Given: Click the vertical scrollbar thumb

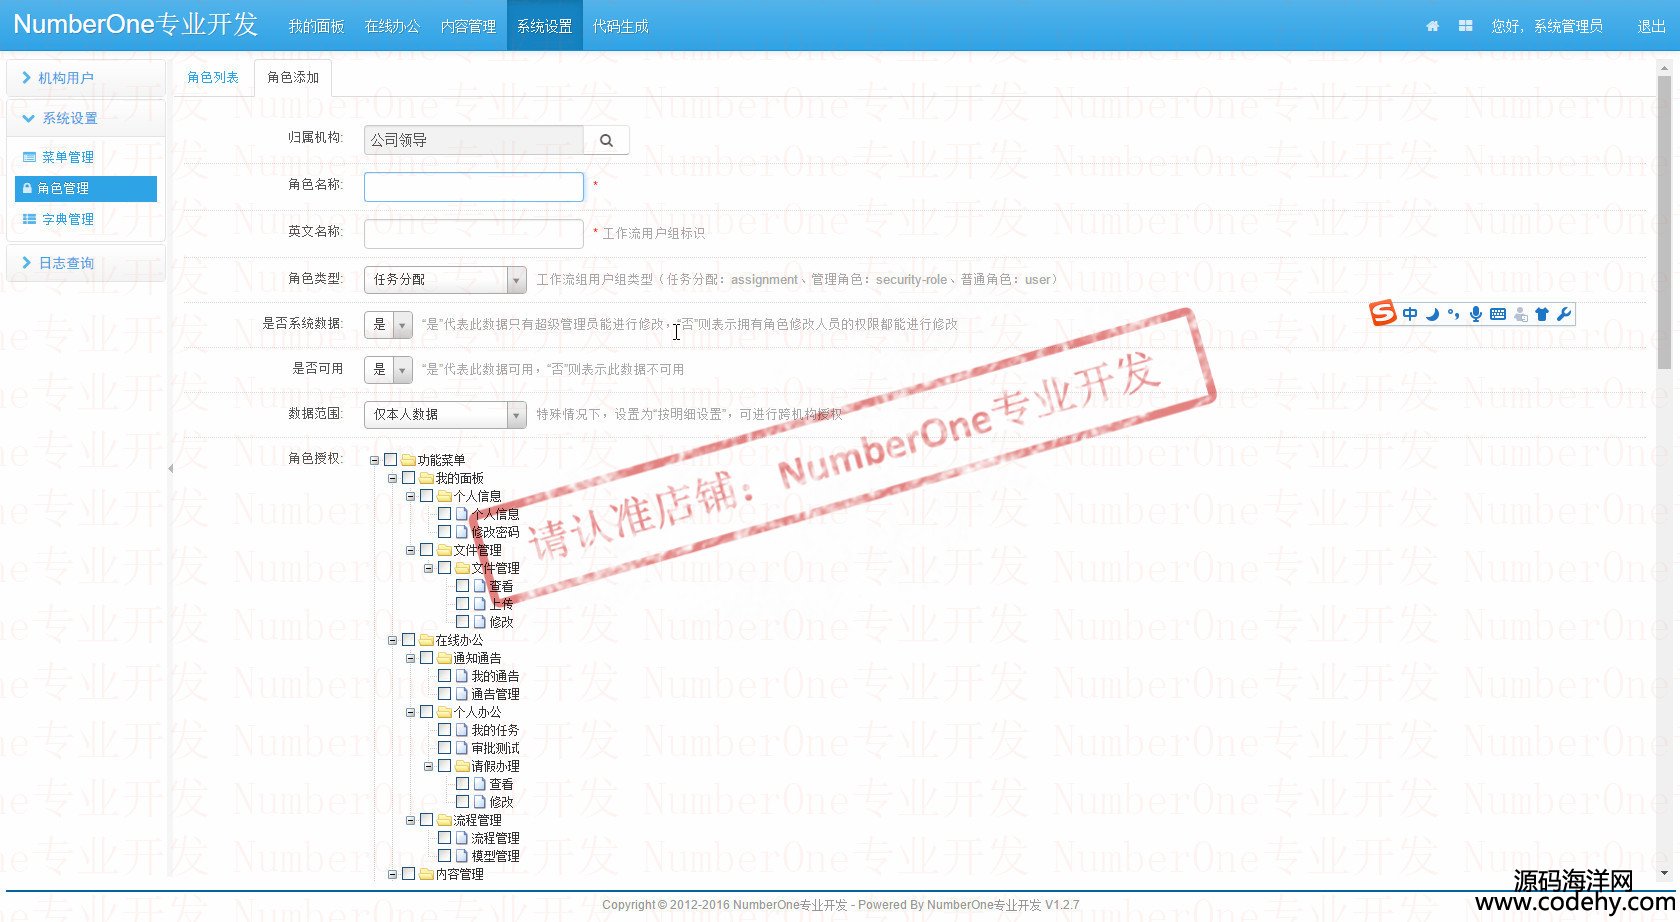Looking at the screenshot, I should click(x=1664, y=222).
